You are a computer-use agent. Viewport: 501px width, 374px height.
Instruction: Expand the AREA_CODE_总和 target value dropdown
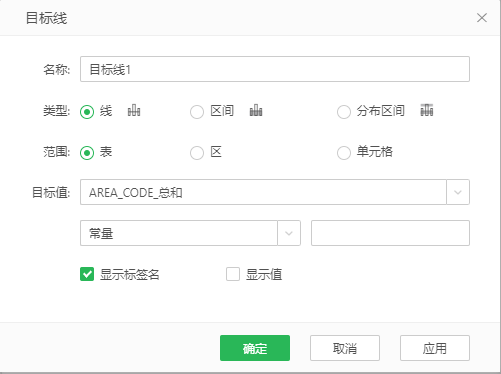coord(458,192)
